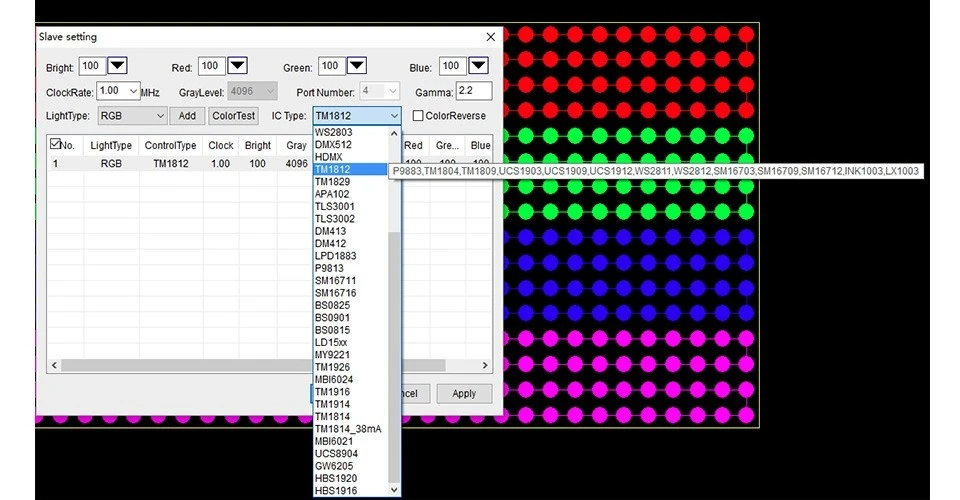Click the Apply button
The width and height of the screenshot is (960, 500).
click(x=464, y=394)
